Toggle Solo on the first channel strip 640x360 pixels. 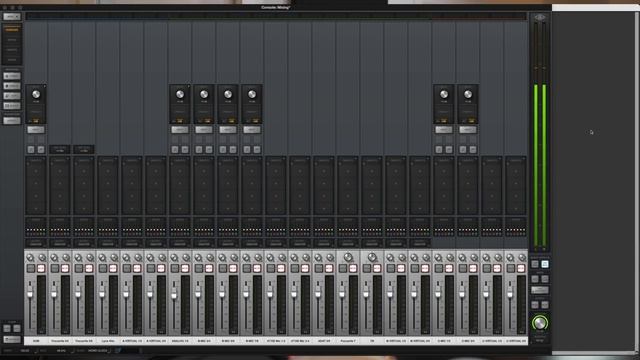pos(31,269)
